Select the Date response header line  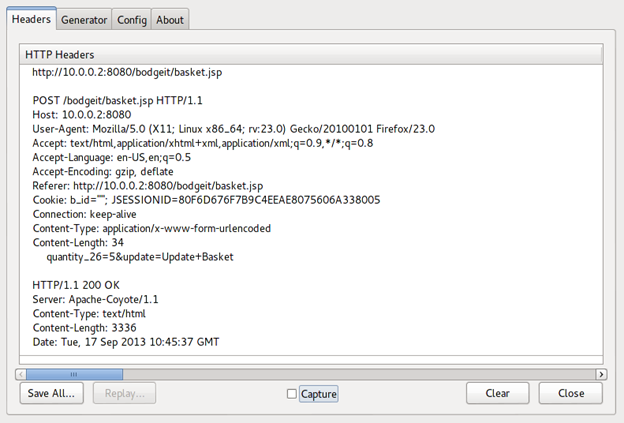(126, 341)
